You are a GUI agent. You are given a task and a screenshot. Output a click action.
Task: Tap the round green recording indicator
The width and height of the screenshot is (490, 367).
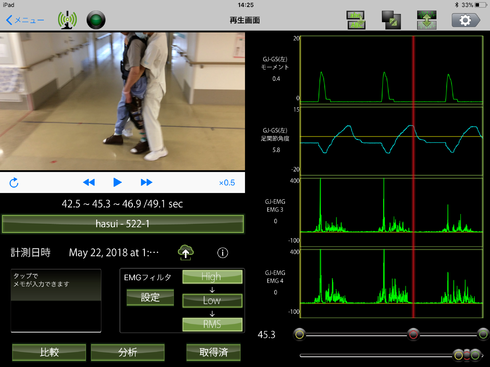(x=96, y=20)
